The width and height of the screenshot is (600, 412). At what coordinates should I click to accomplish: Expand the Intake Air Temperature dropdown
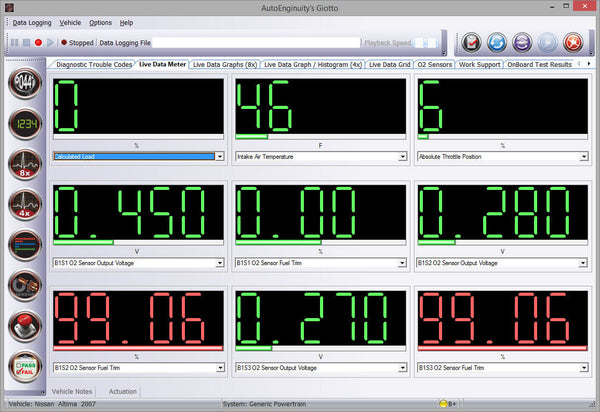(402, 156)
